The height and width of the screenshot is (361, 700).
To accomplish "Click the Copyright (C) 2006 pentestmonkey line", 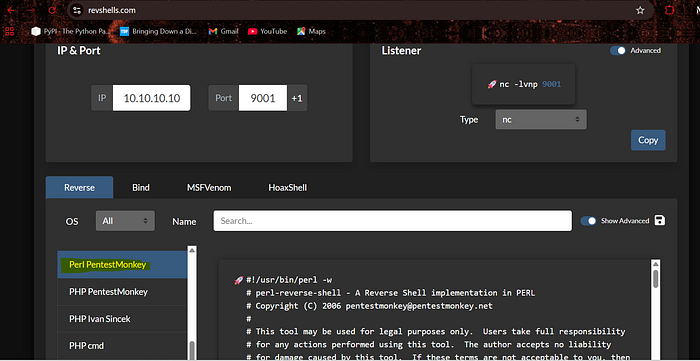I will tap(370, 306).
